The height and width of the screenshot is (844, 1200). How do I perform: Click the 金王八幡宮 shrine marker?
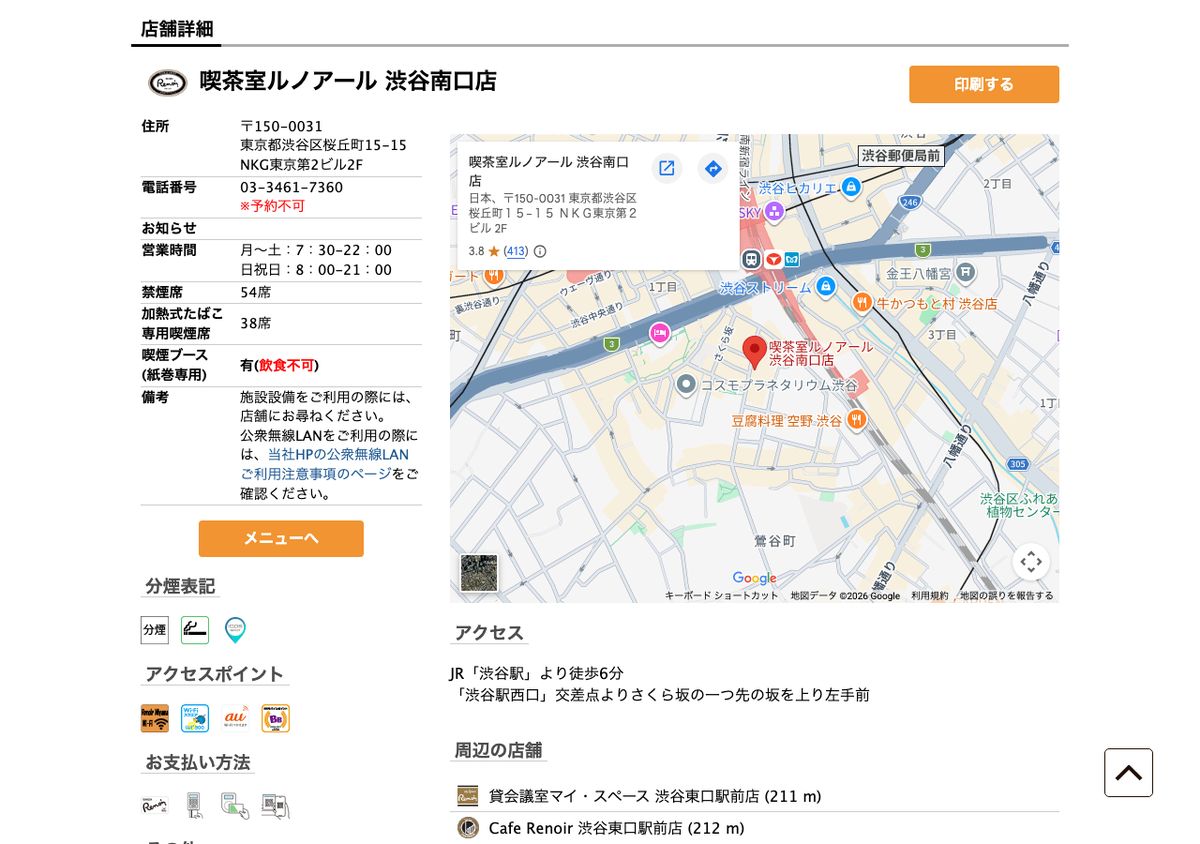click(965, 271)
